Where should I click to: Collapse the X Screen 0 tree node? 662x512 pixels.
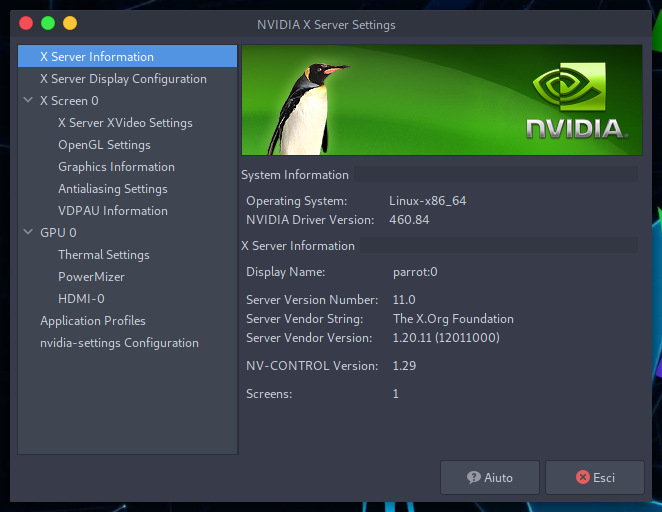click(28, 101)
